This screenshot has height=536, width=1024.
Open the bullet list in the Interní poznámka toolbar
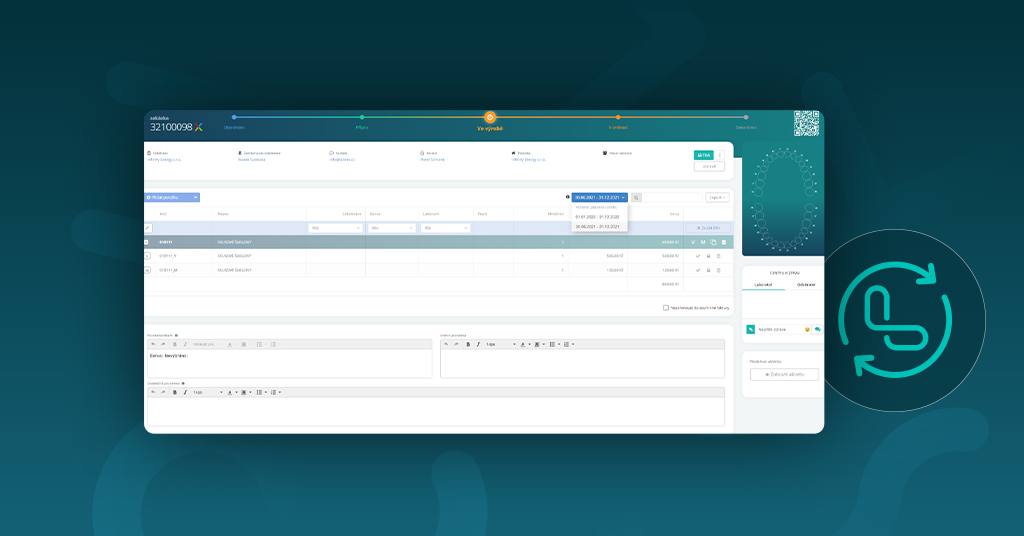pos(553,344)
